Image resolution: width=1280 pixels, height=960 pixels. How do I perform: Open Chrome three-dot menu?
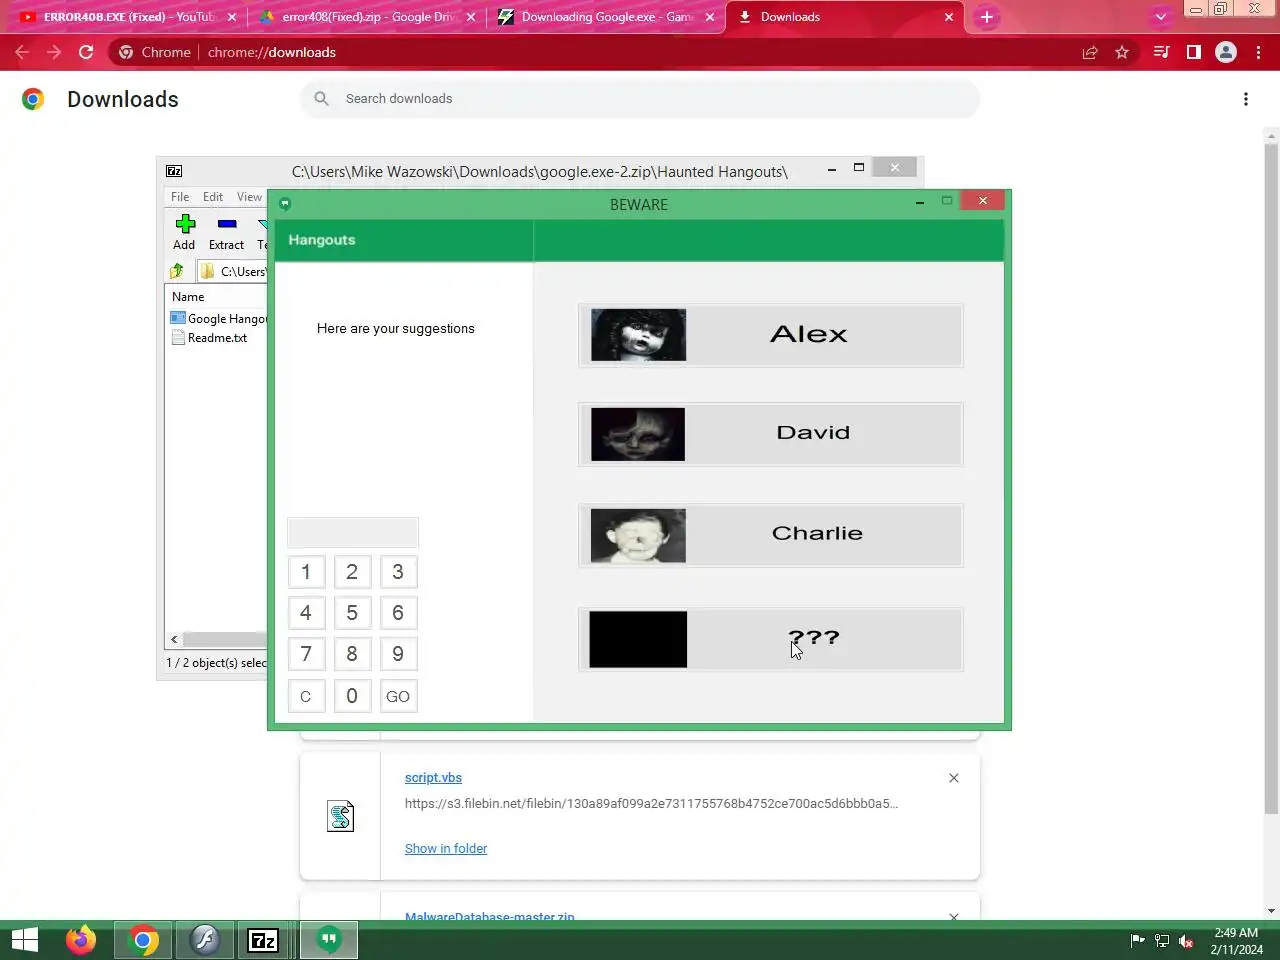[1258, 52]
